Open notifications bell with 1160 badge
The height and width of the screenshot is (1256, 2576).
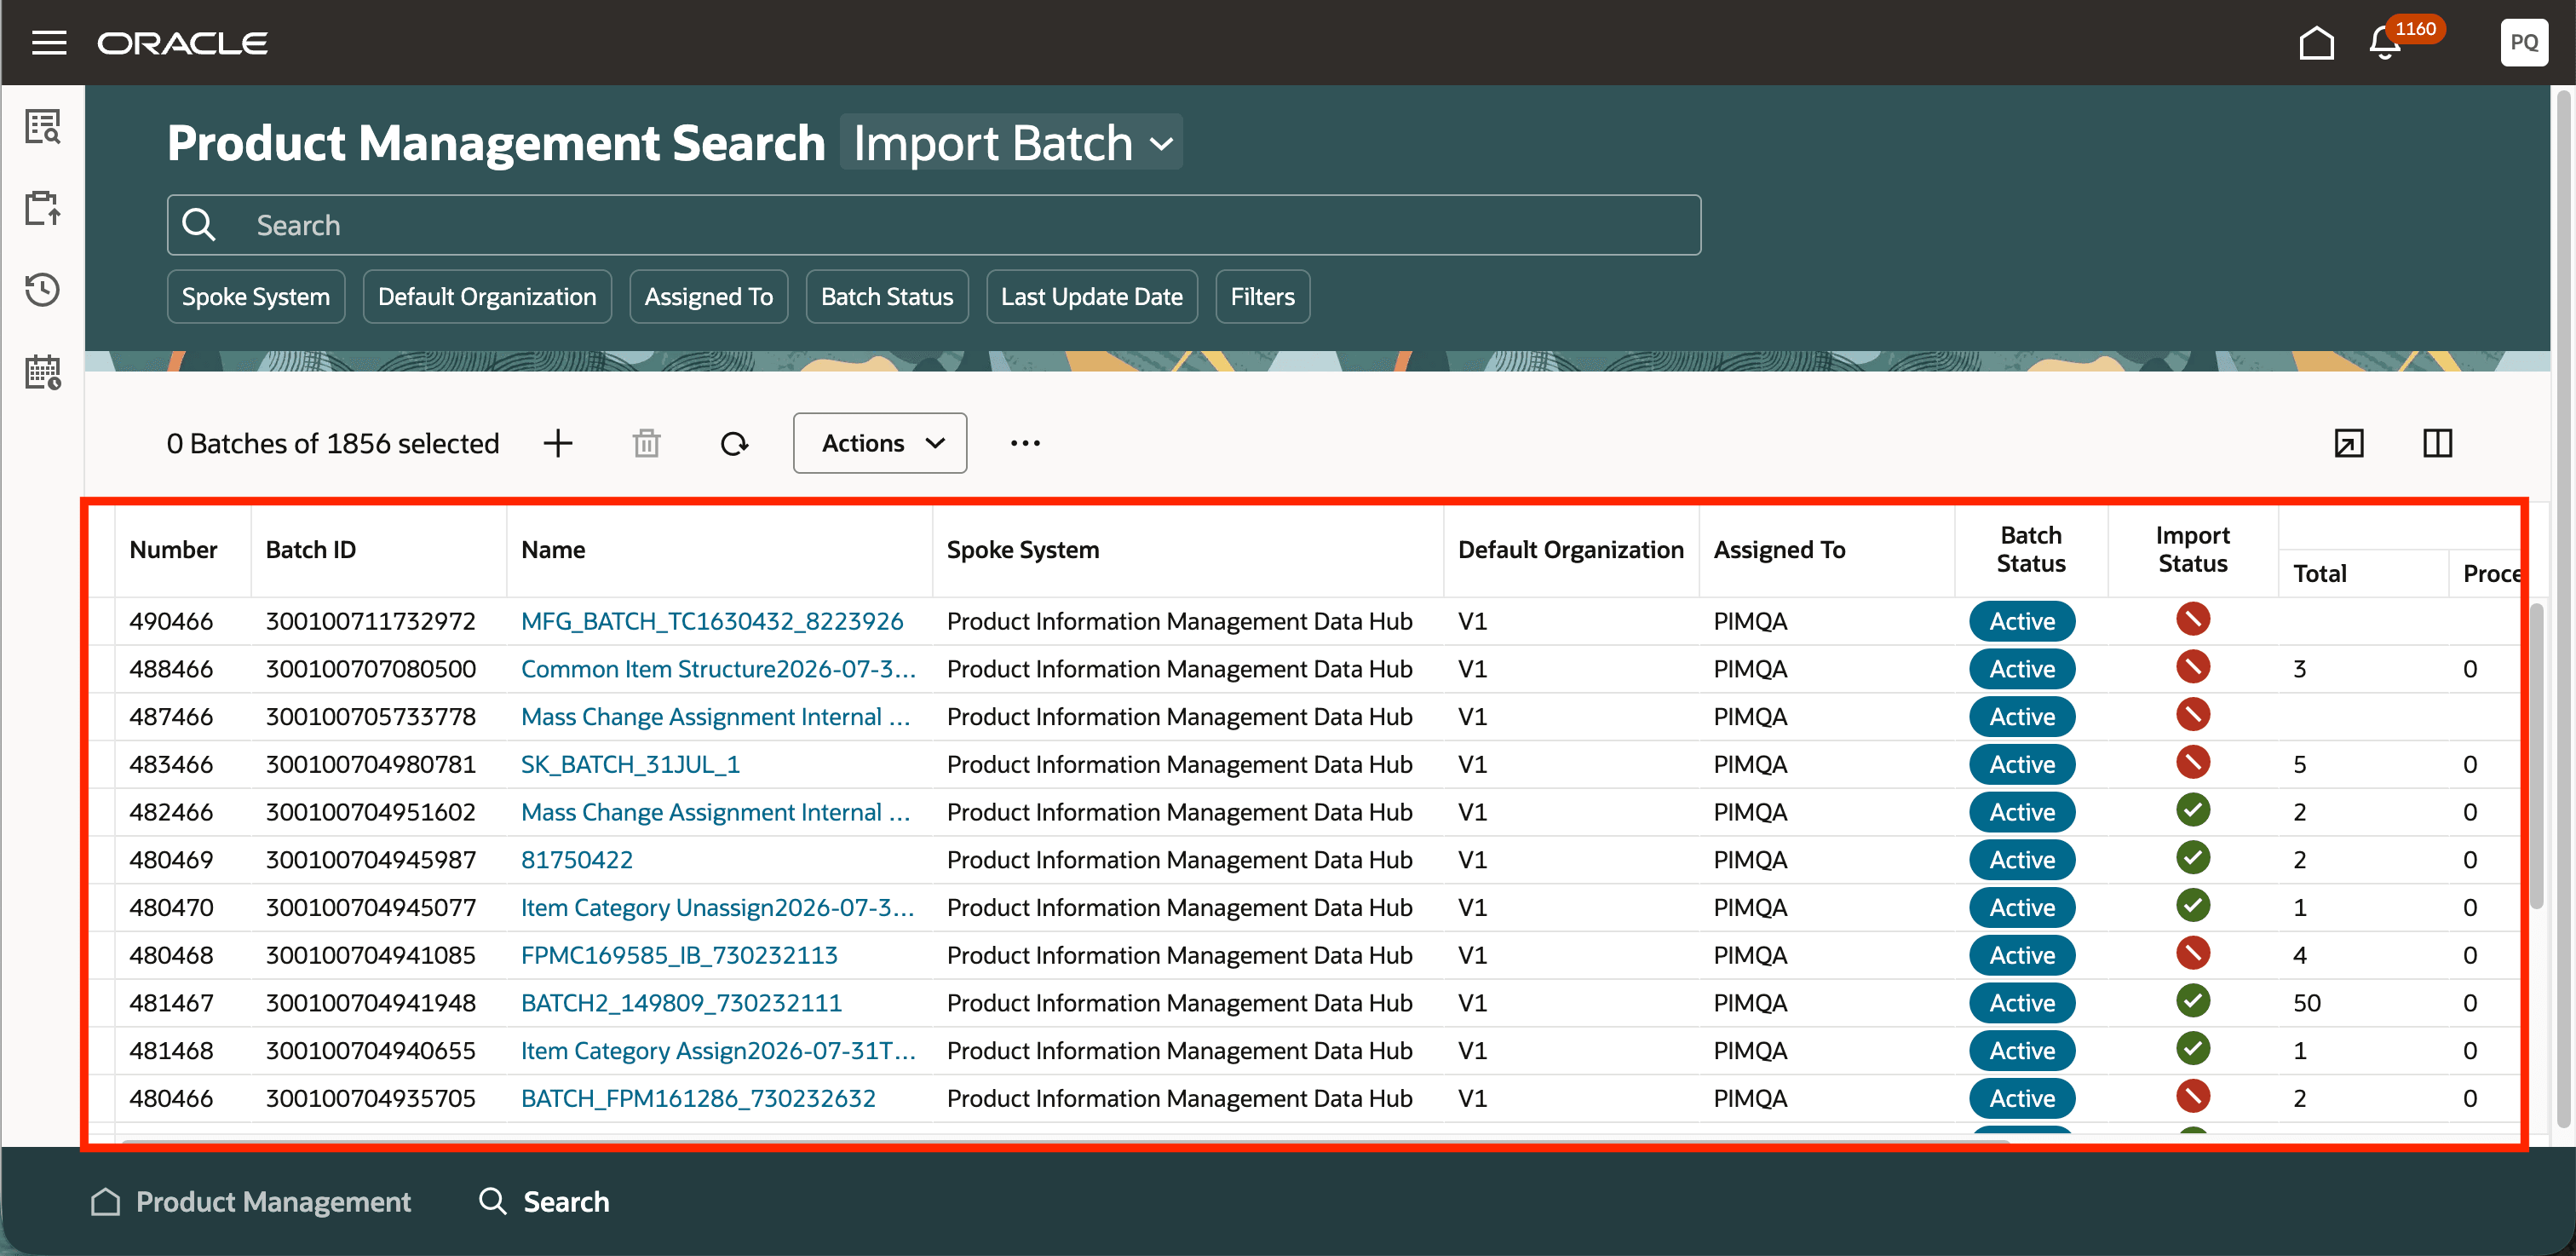2385,43
